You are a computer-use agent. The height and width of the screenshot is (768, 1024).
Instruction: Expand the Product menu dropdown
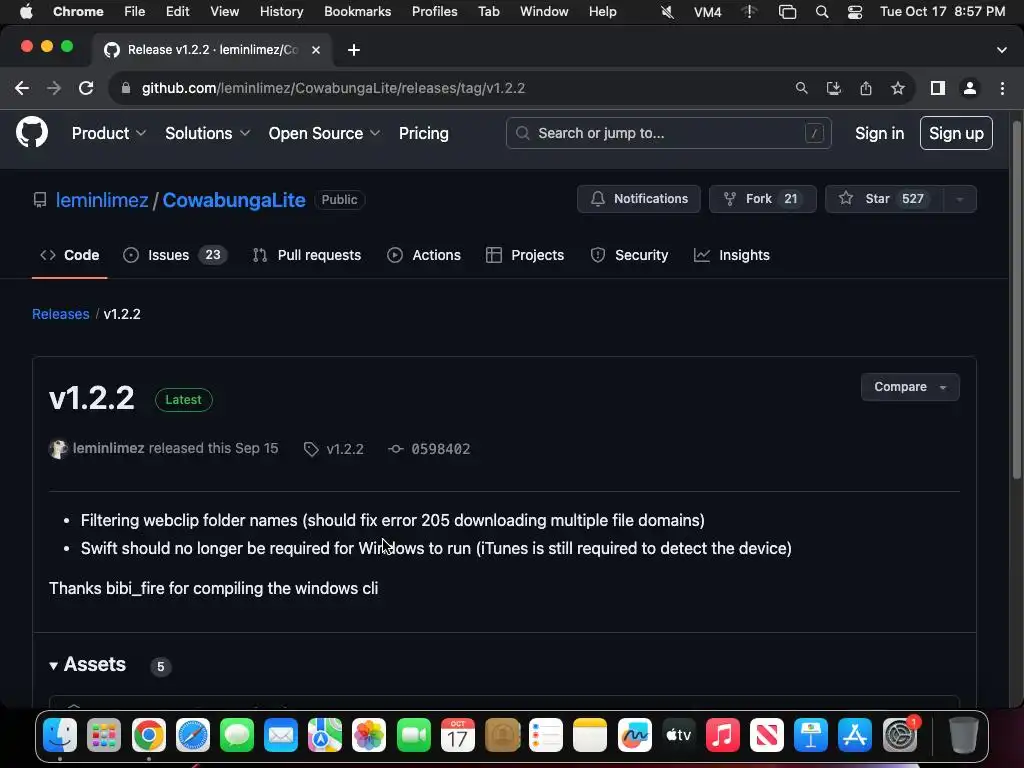point(108,133)
